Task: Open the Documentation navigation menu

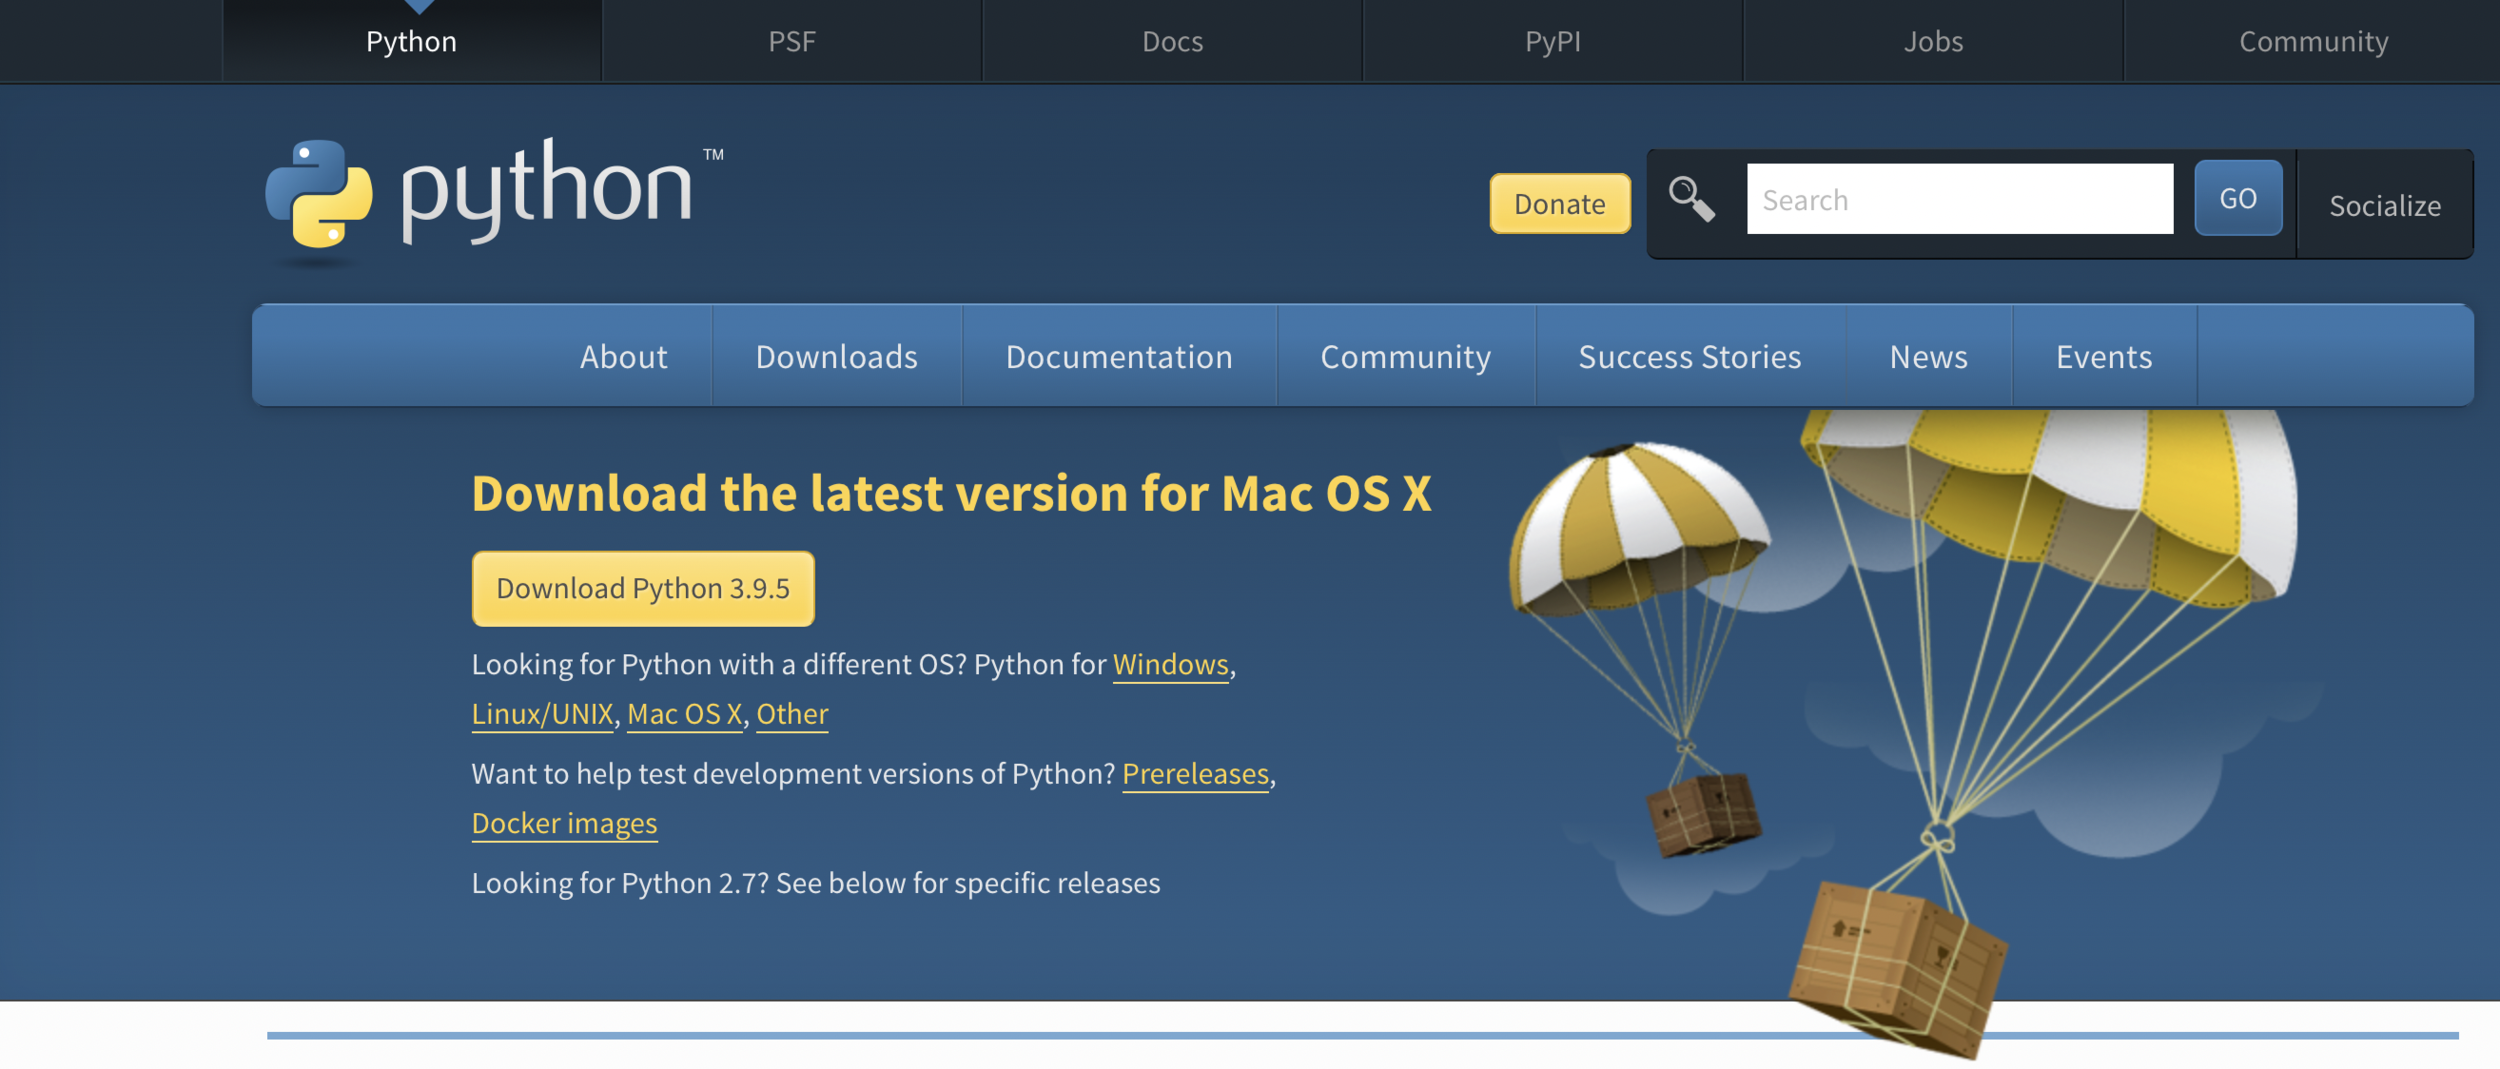Action: (x=1119, y=356)
